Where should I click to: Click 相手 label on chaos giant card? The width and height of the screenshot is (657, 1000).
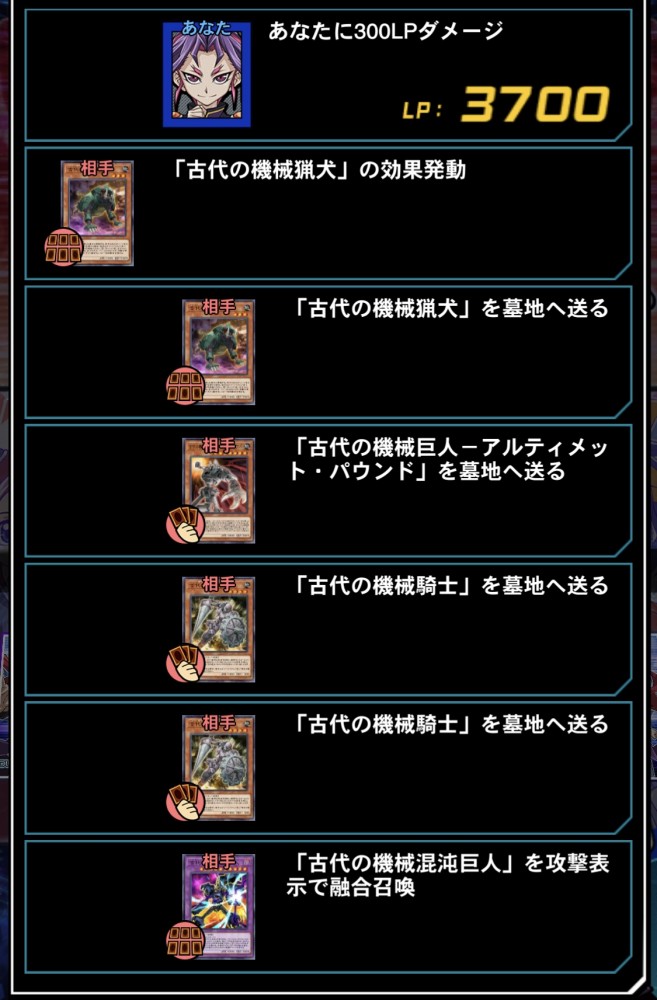click(218, 862)
